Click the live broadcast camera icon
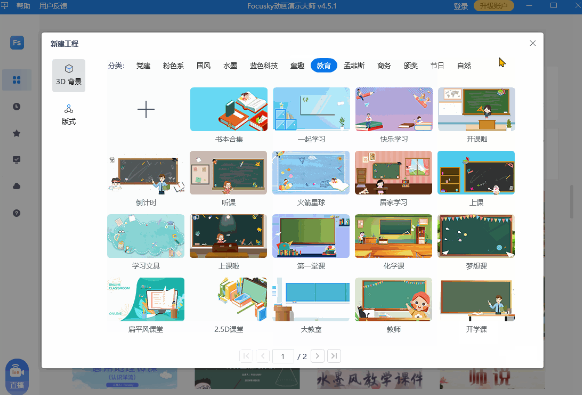The width and height of the screenshot is (582, 395). tap(17, 376)
